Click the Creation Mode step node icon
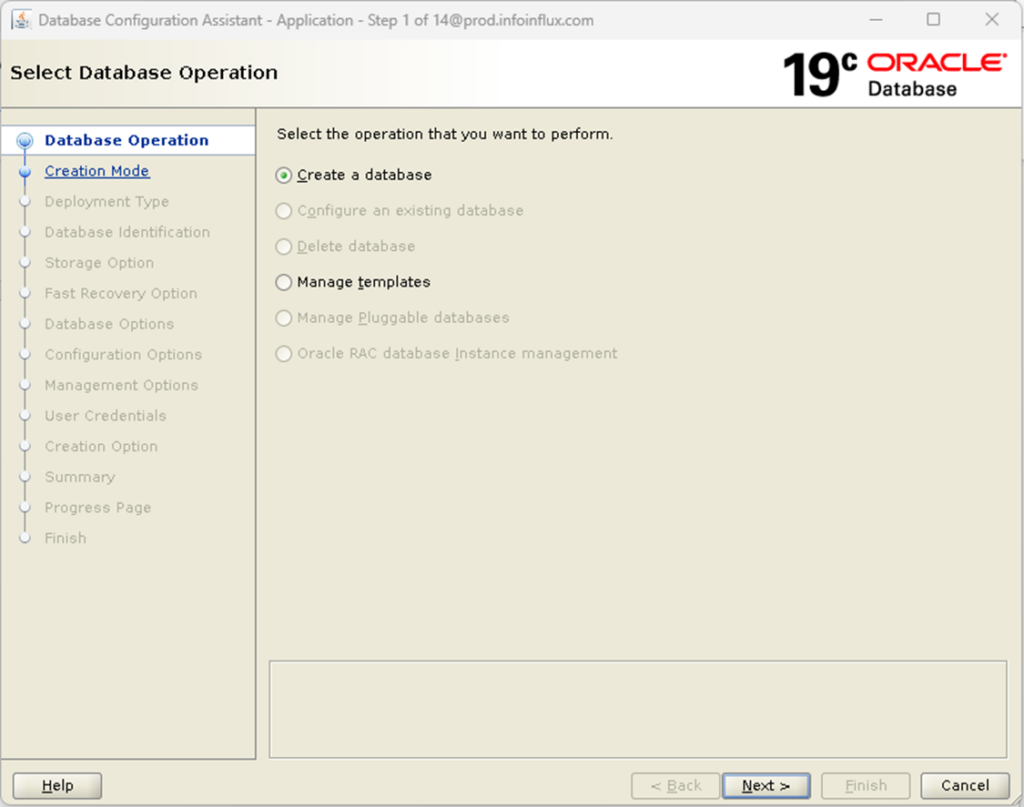This screenshot has width=1024, height=807. coord(24,170)
